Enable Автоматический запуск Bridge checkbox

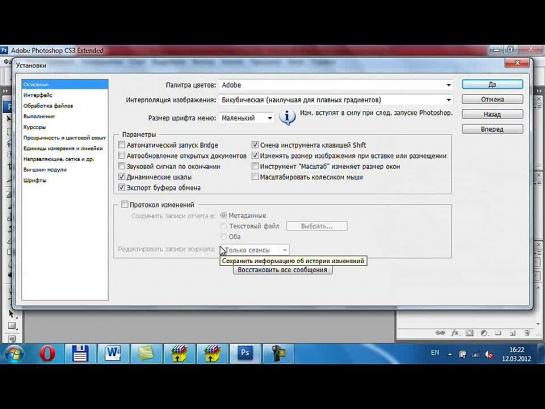pyautogui.click(x=121, y=145)
